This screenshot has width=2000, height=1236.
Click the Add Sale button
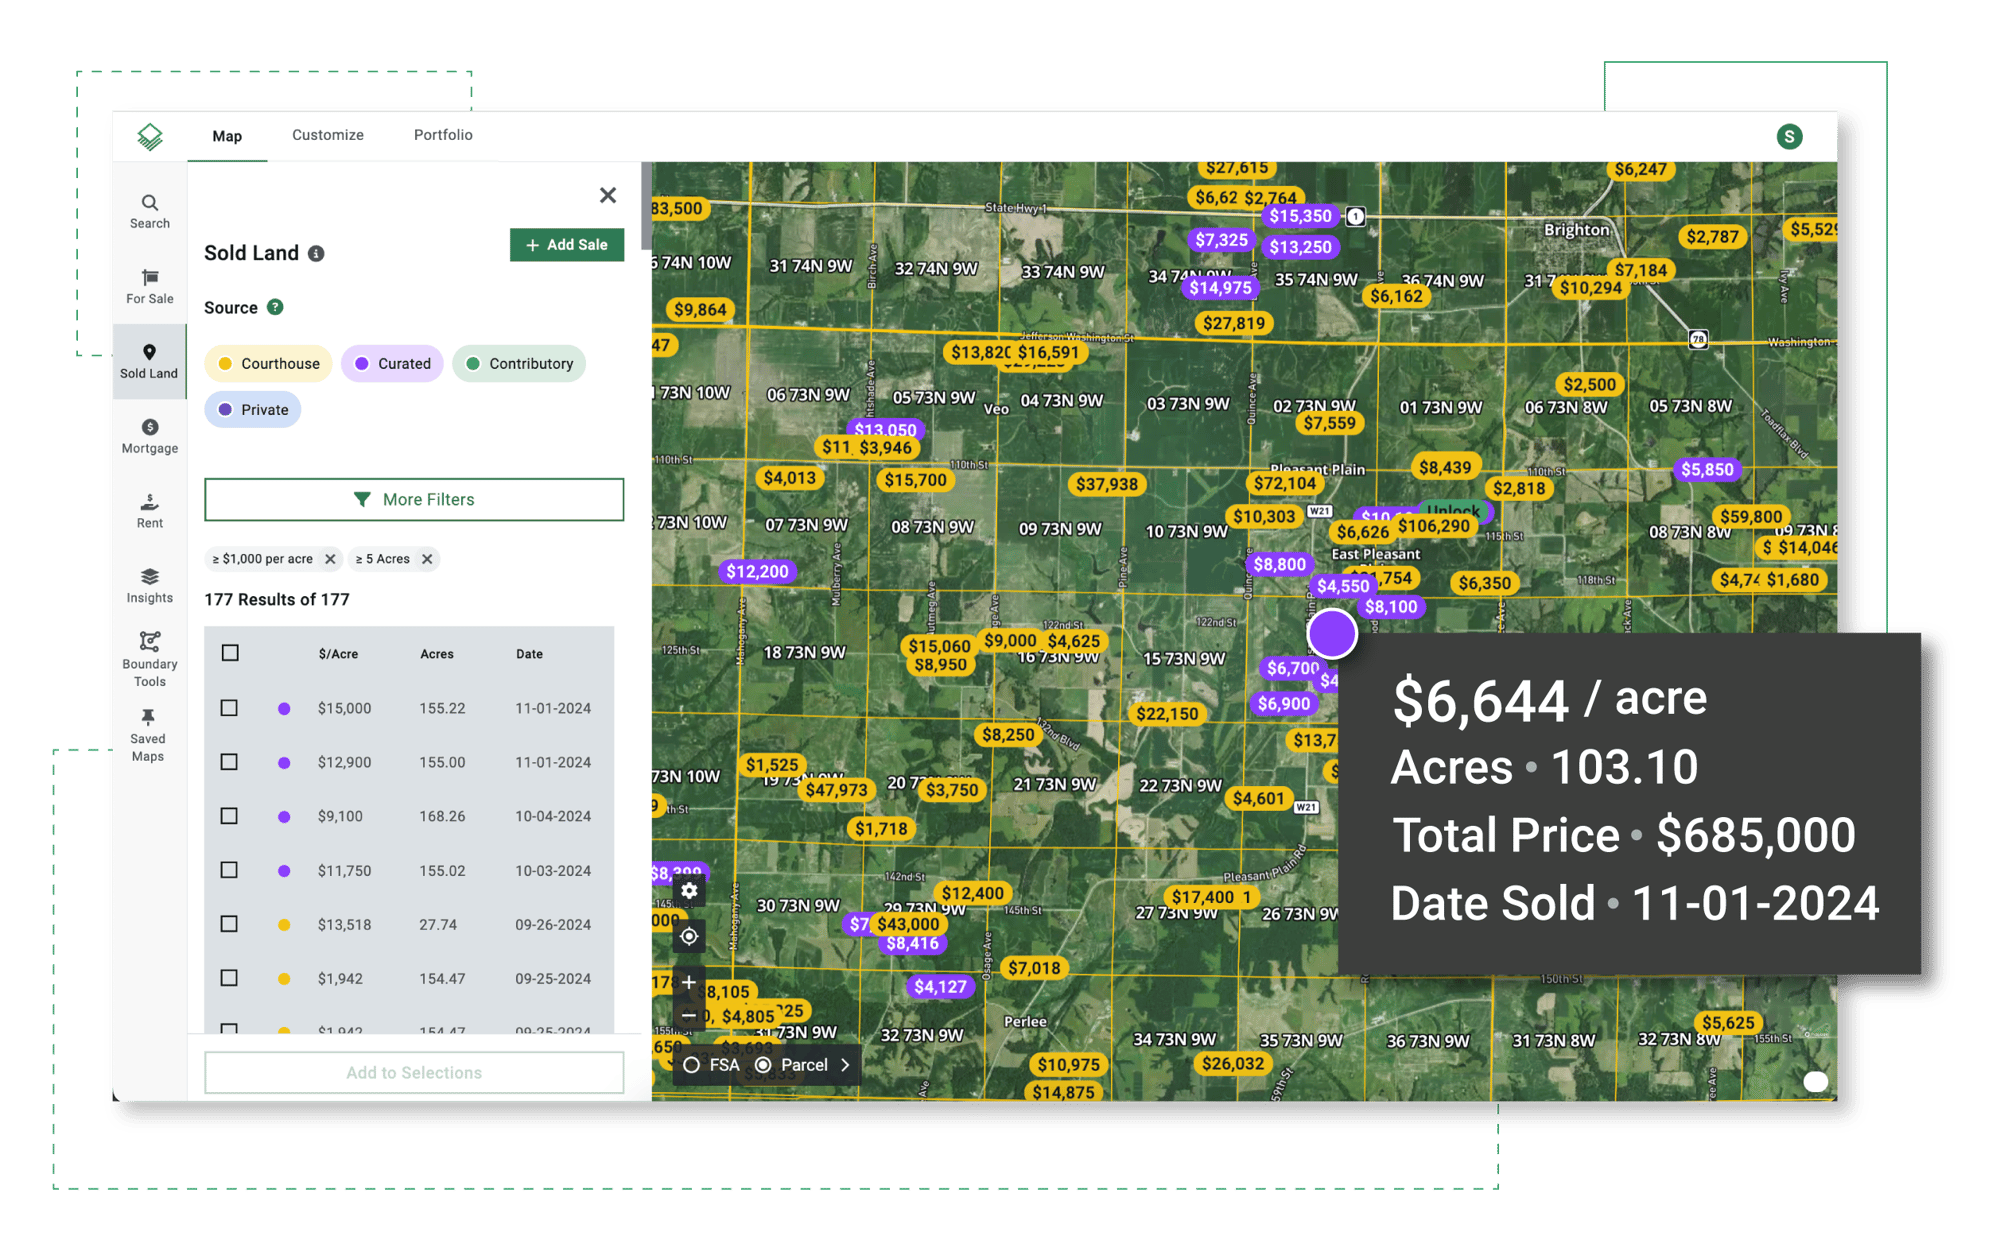click(566, 244)
